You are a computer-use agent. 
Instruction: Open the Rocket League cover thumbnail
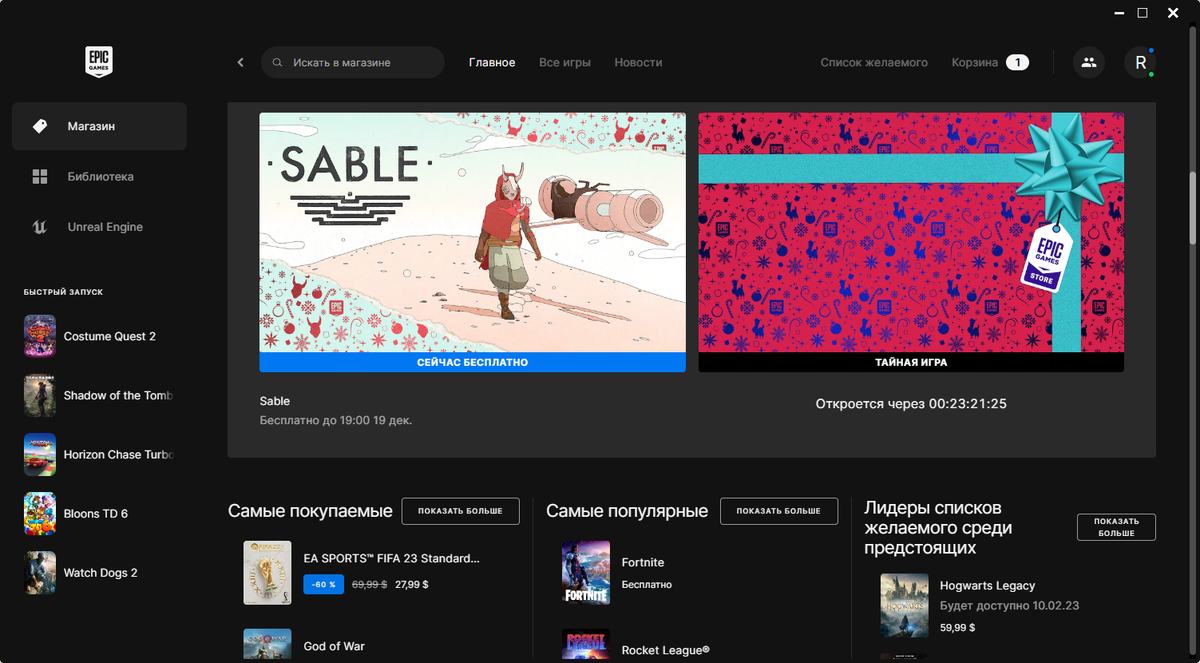tap(586, 646)
